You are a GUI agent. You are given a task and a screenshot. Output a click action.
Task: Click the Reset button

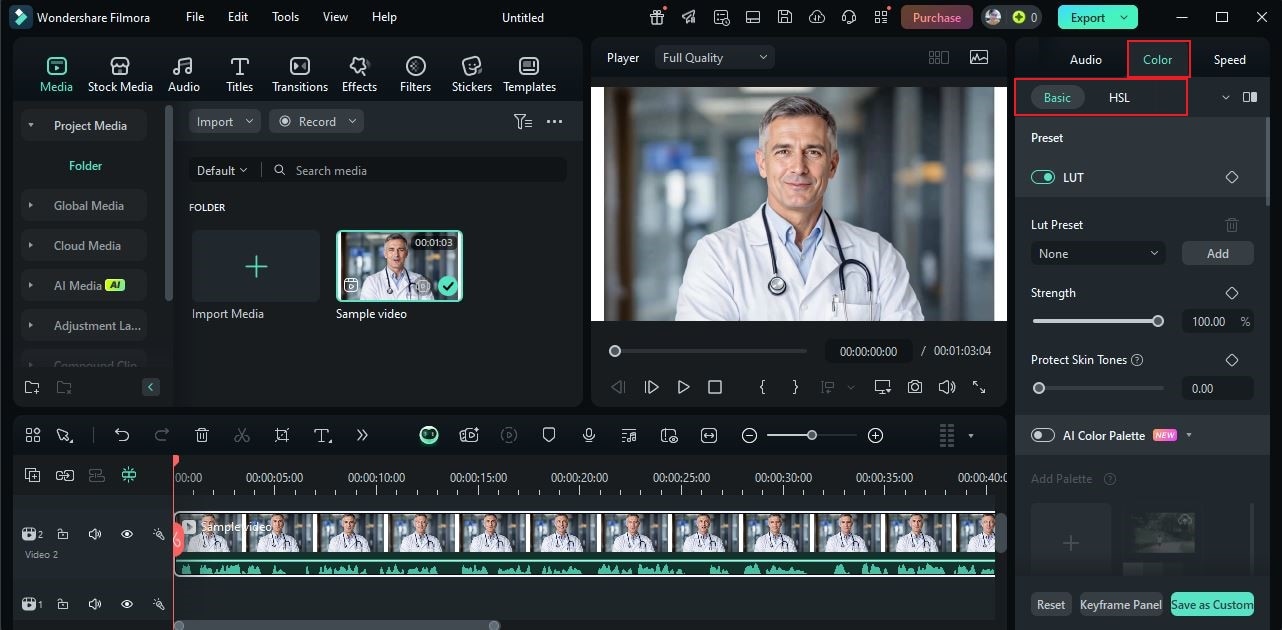pyautogui.click(x=1051, y=604)
